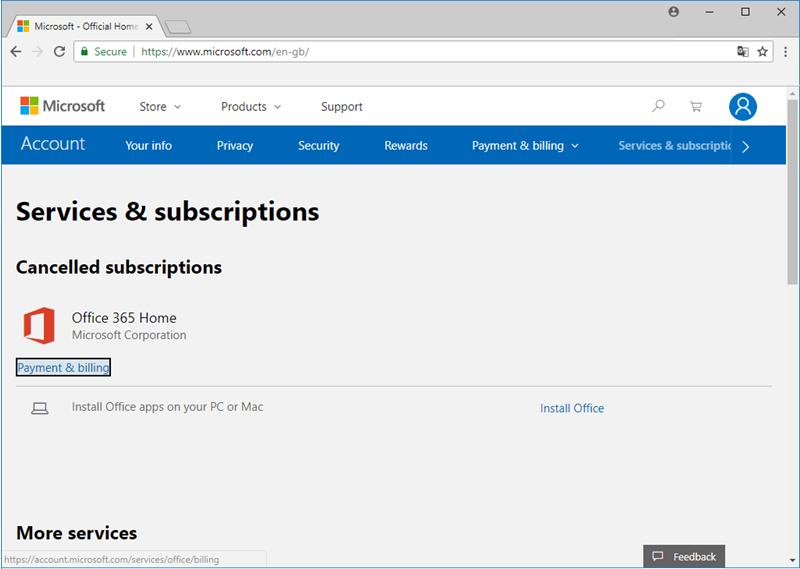Close the Microsoft - Official Home tab
800x569 pixels.
(149, 27)
